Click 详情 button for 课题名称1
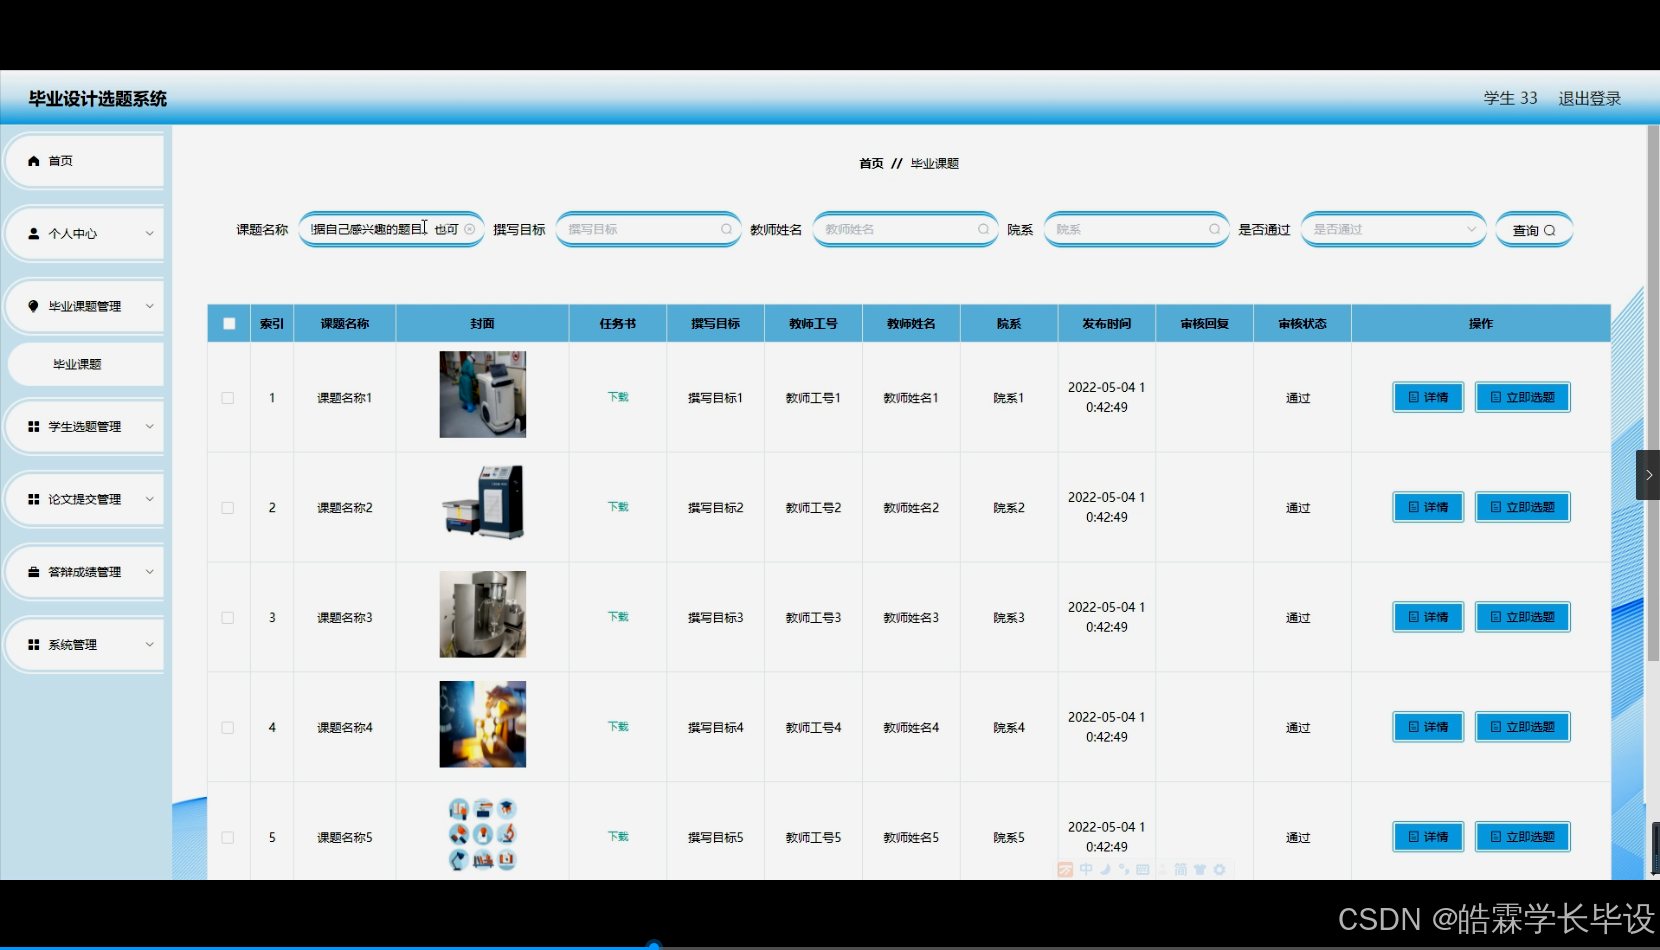The width and height of the screenshot is (1660, 950). pyautogui.click(x=1428, y=397)
